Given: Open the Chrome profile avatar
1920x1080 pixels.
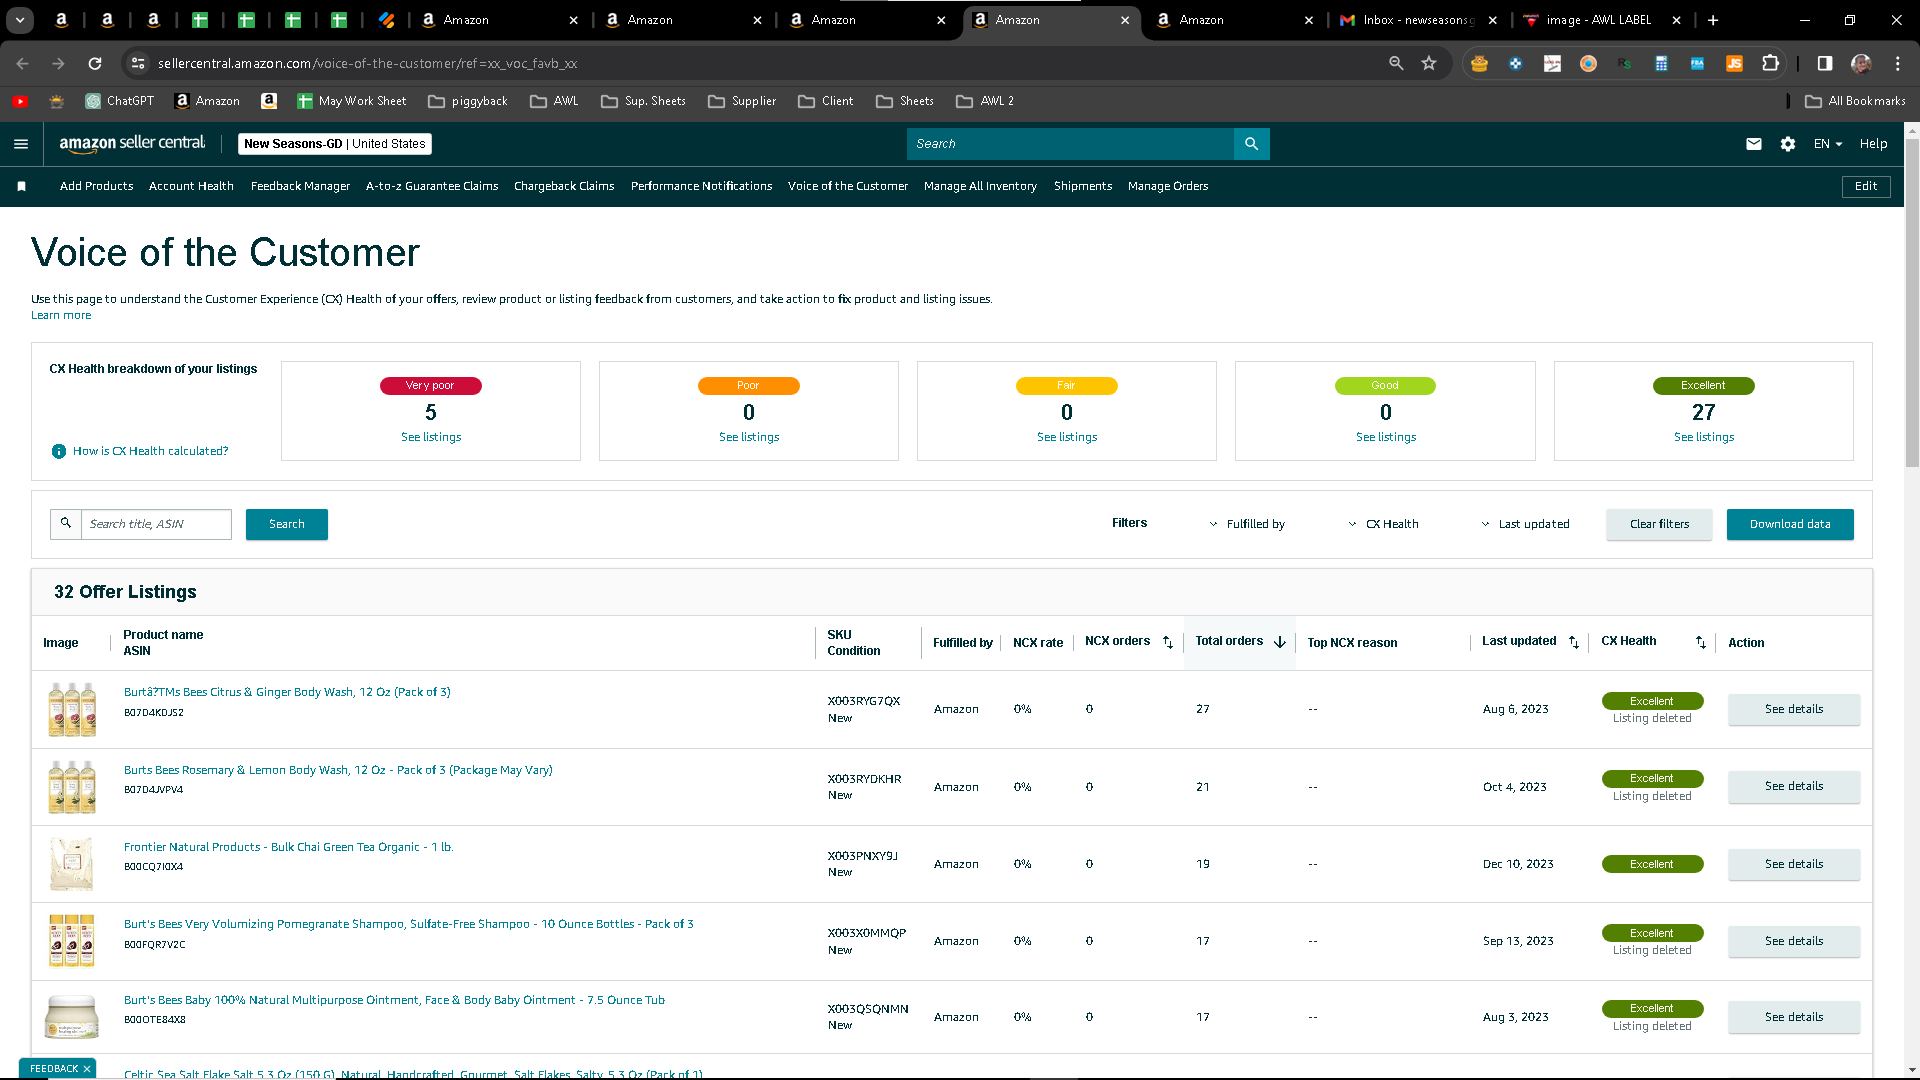Looking at the screenshot, I should [x=1861, y=63].
